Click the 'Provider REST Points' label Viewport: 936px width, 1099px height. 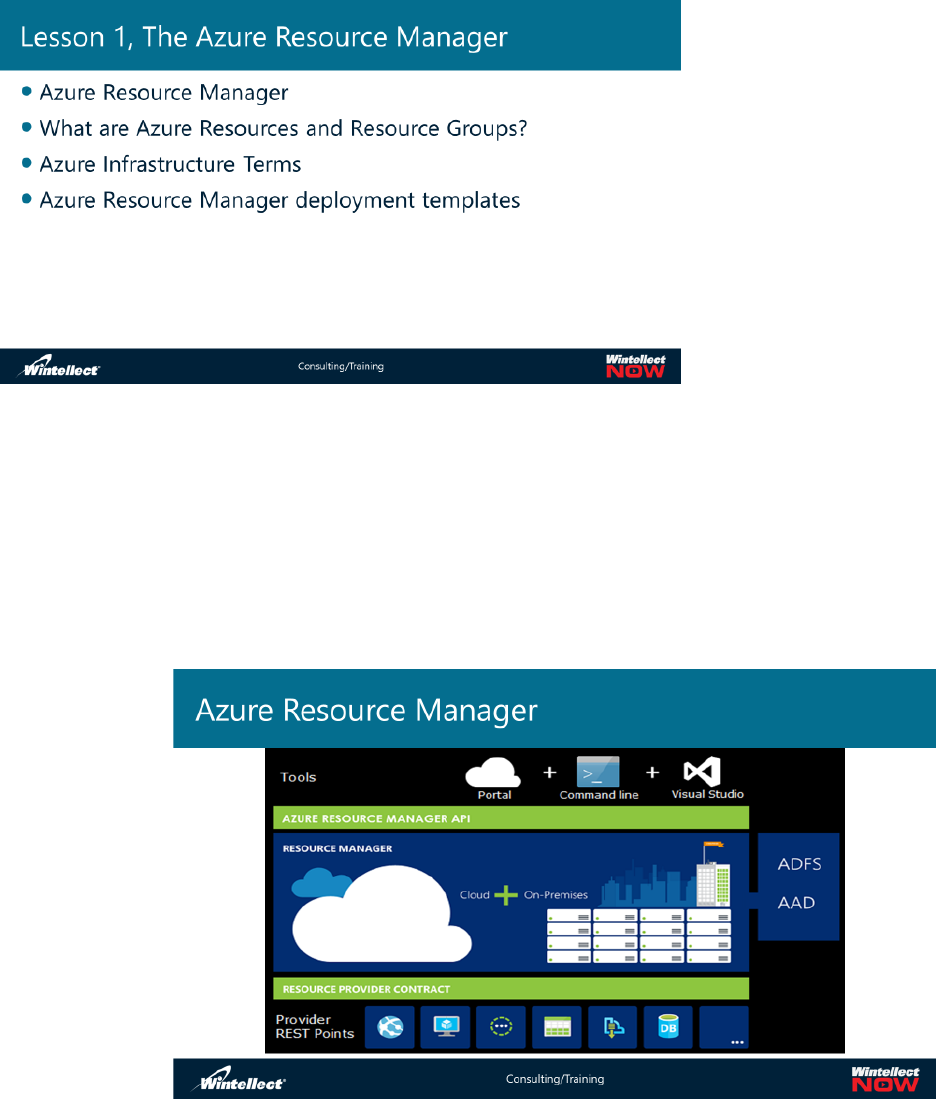(x=315, y=1027)
